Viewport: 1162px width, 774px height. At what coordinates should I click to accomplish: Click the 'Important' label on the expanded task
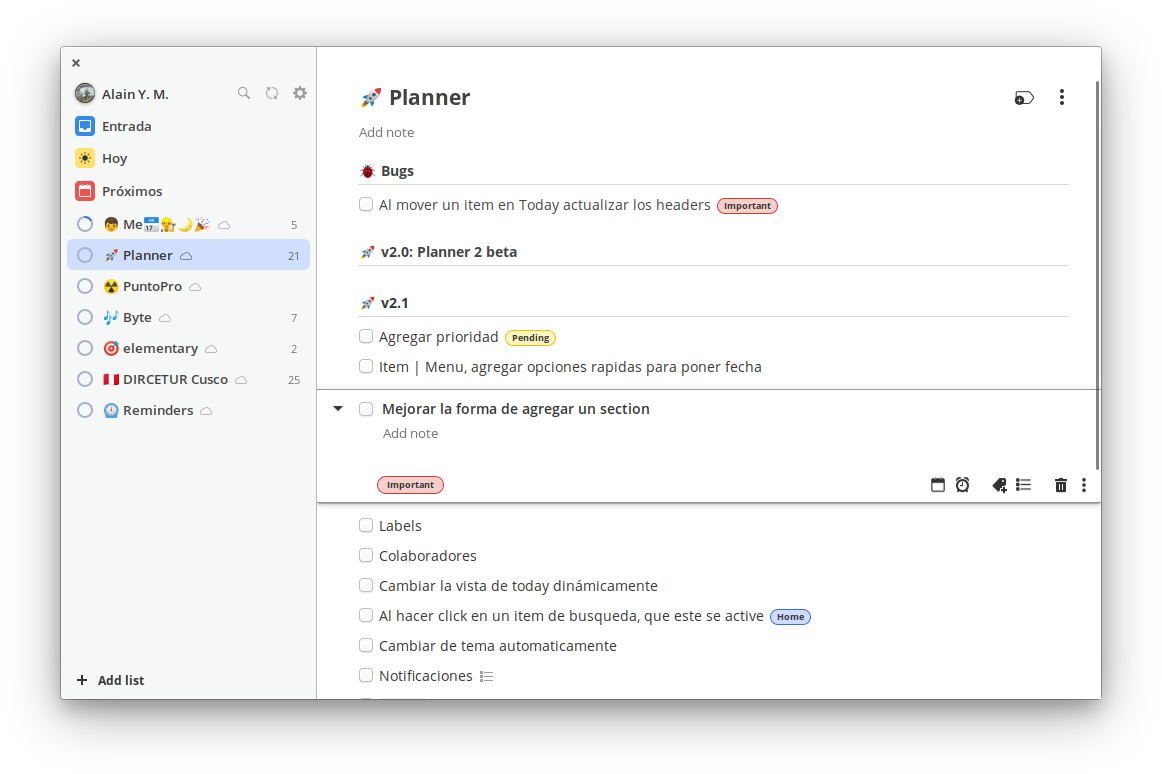tap(410, 484)
